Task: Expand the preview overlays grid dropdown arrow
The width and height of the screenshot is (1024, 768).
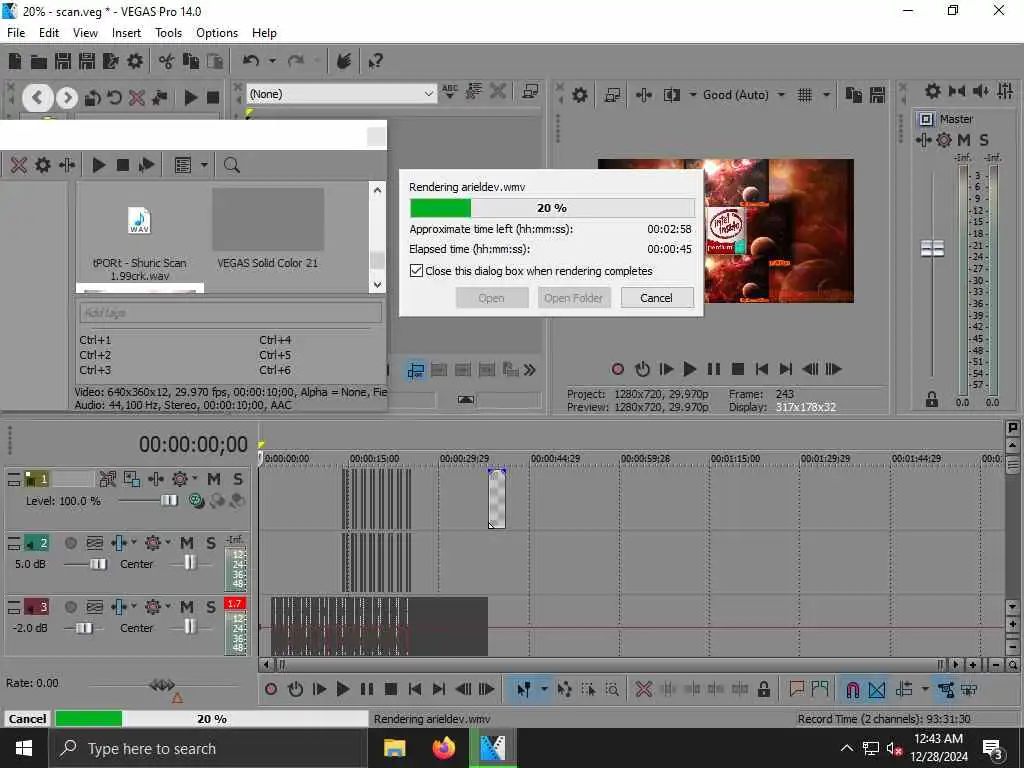Action: [825, 95]
